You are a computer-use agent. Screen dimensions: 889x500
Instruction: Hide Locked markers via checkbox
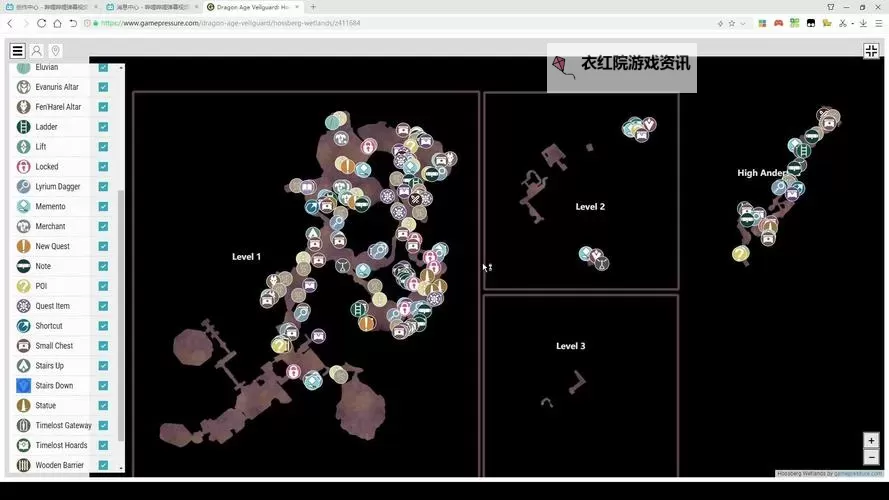(103, 167)
